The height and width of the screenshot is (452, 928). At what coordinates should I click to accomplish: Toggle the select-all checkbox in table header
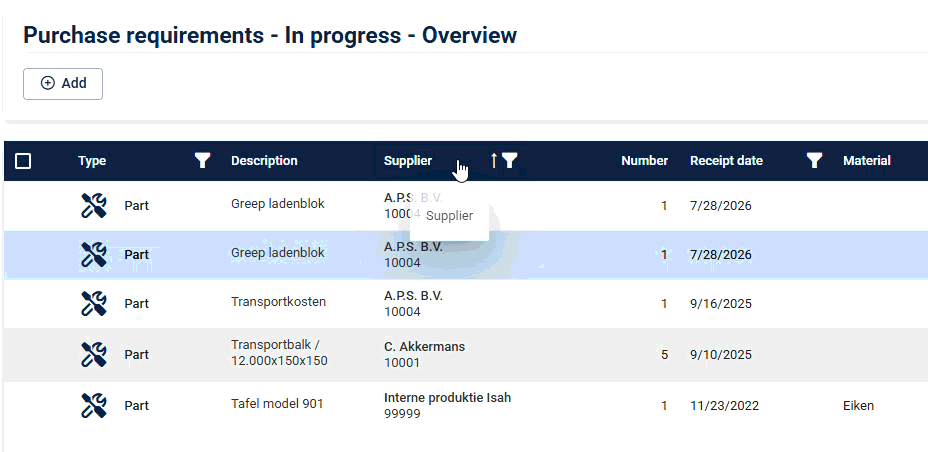point(24,161)
